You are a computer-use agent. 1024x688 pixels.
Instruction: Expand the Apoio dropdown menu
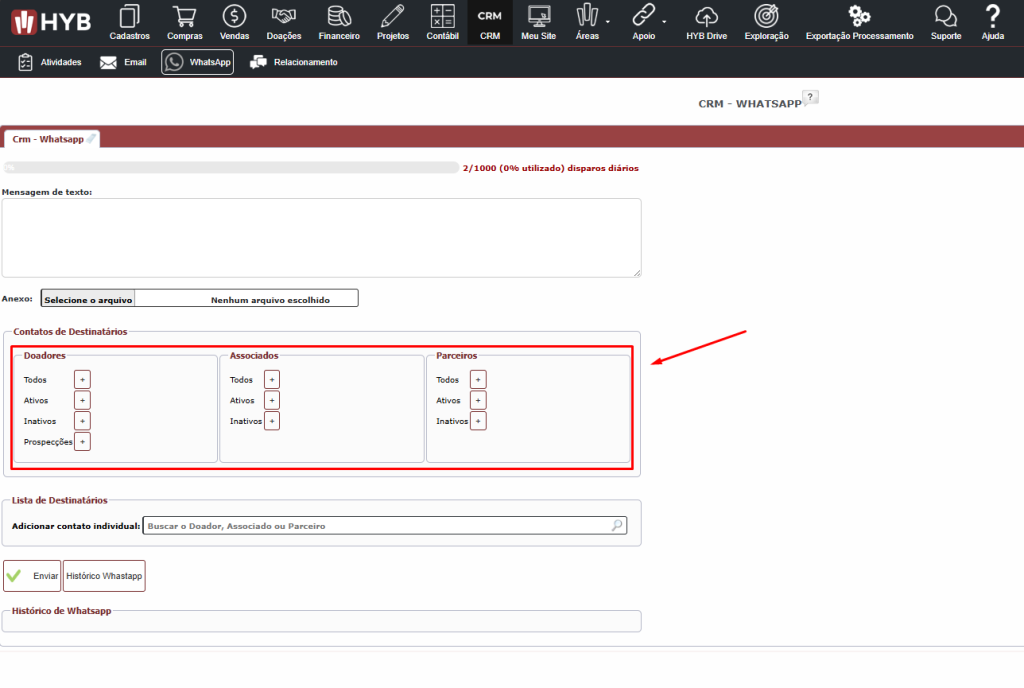[647, 21]
